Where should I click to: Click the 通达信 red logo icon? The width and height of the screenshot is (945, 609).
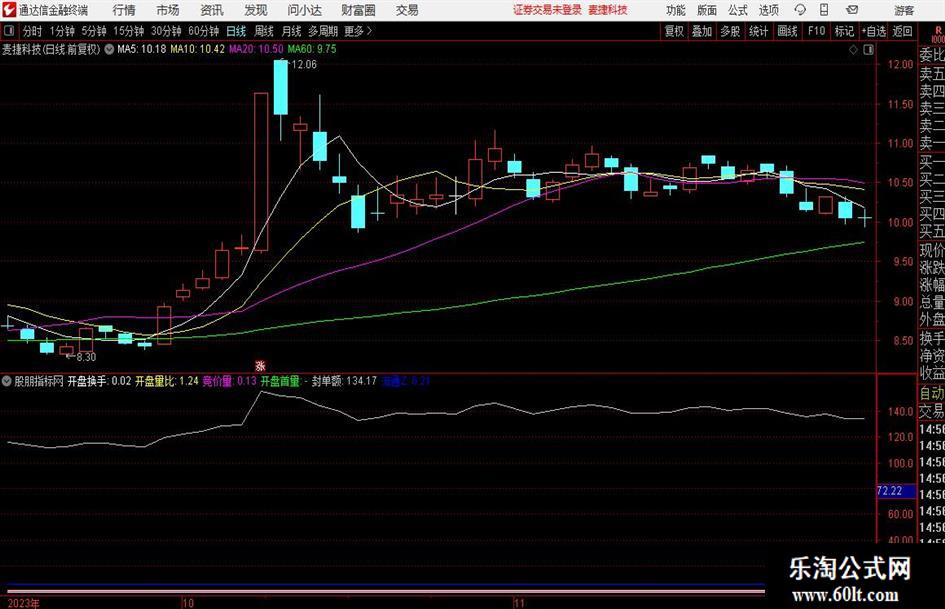pos(9,10)
